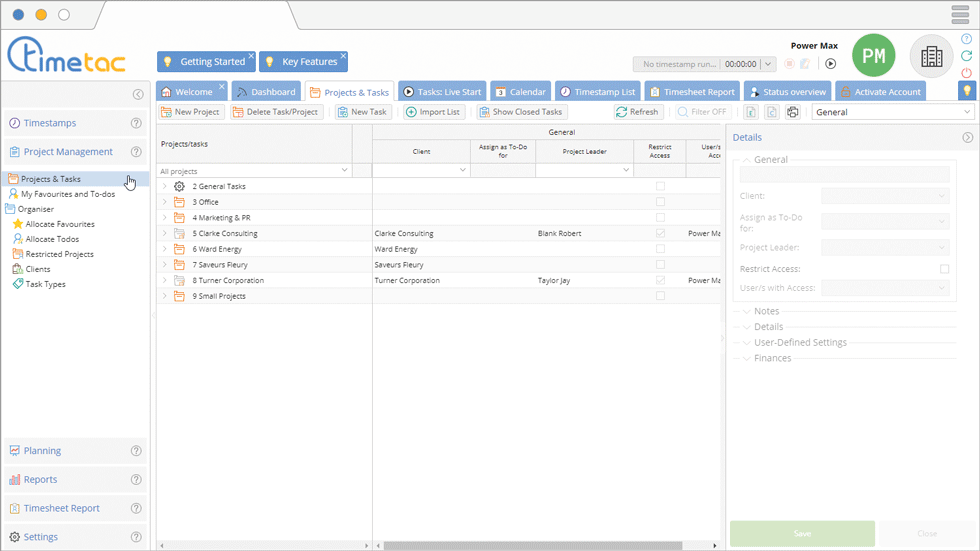Image resolution: width=980 pixels, height=551 pixels.
Task: Click the print icon in the toolbar
Action: tap(793, 112)
